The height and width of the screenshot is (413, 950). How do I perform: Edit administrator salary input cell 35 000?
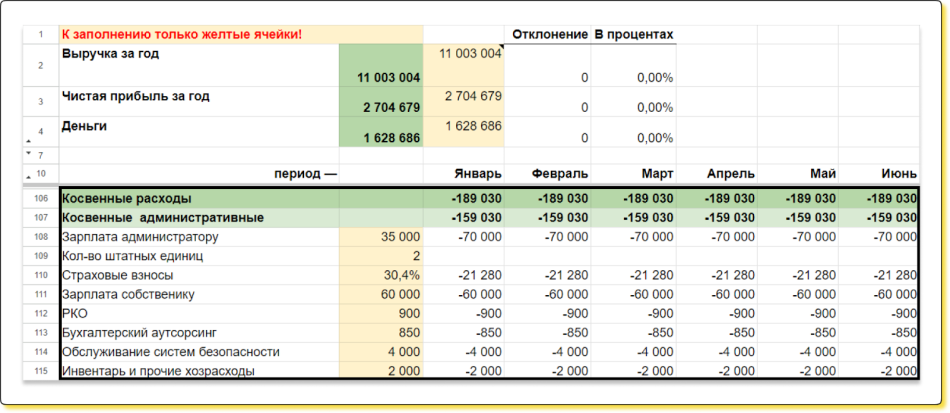[x=381, y=237]
